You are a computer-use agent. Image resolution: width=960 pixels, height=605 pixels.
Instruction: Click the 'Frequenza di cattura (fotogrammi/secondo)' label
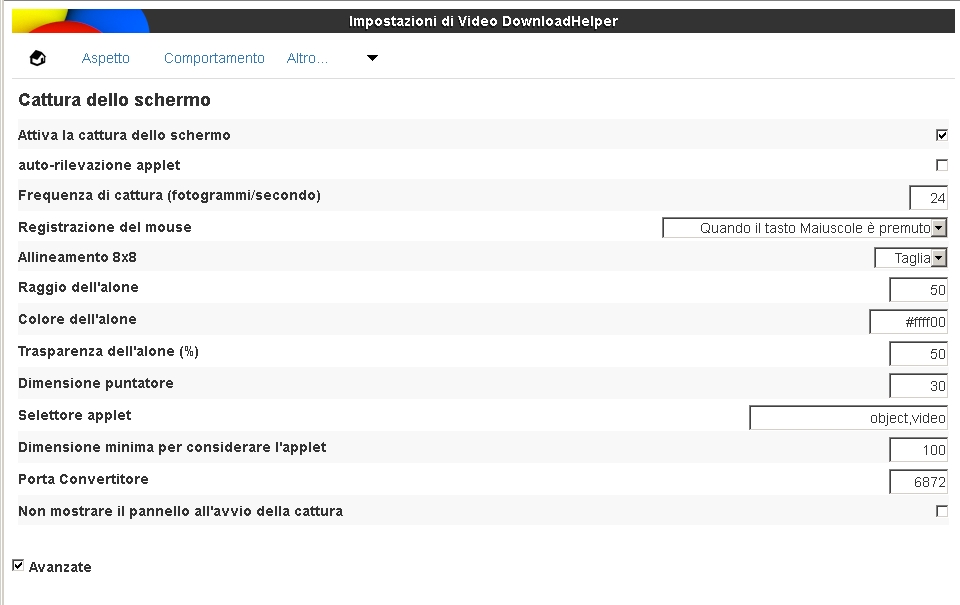170,195
